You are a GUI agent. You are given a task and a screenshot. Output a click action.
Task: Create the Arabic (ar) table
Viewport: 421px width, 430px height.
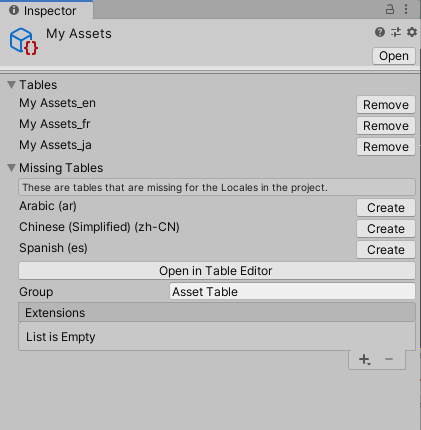[x=386, y=208]
